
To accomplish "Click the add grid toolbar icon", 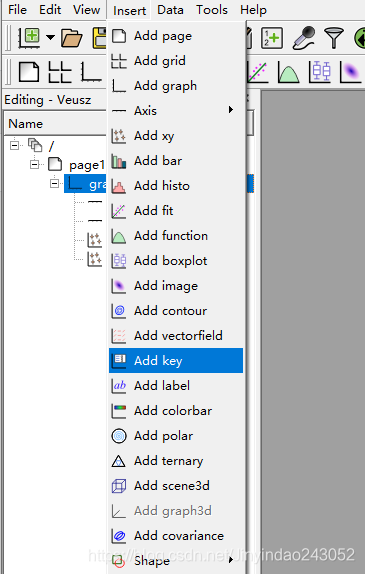I will tap(60, 71).
